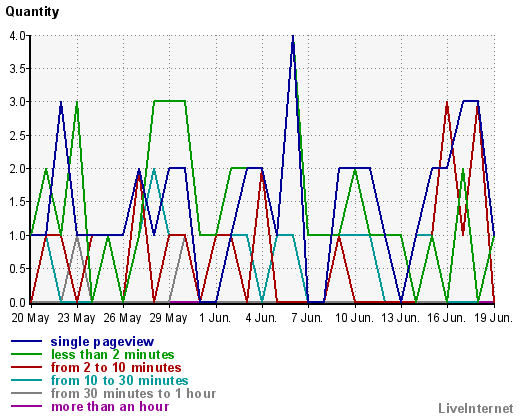Click the '3.0' y-axis value
Image resolution: width=520 pixels, height=418 pixels.
coord(17,102)
